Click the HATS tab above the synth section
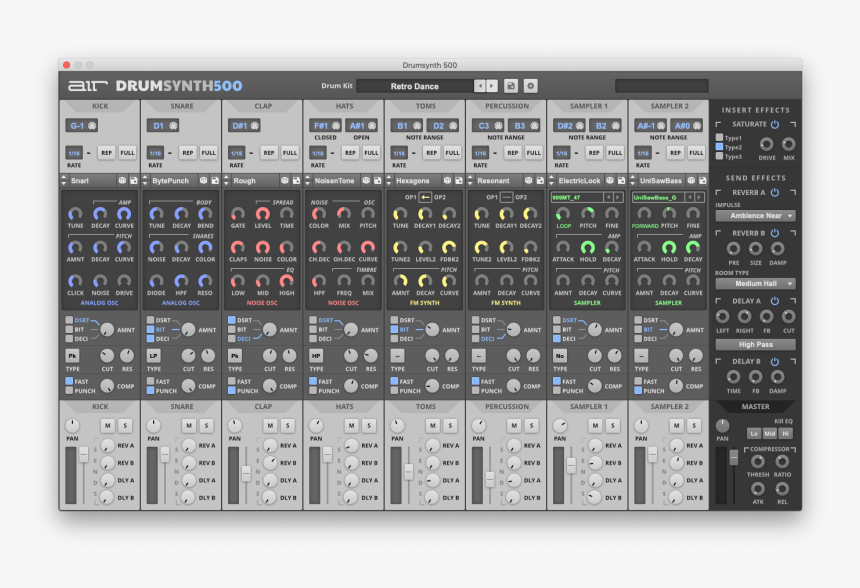 (x=344, y=106)
